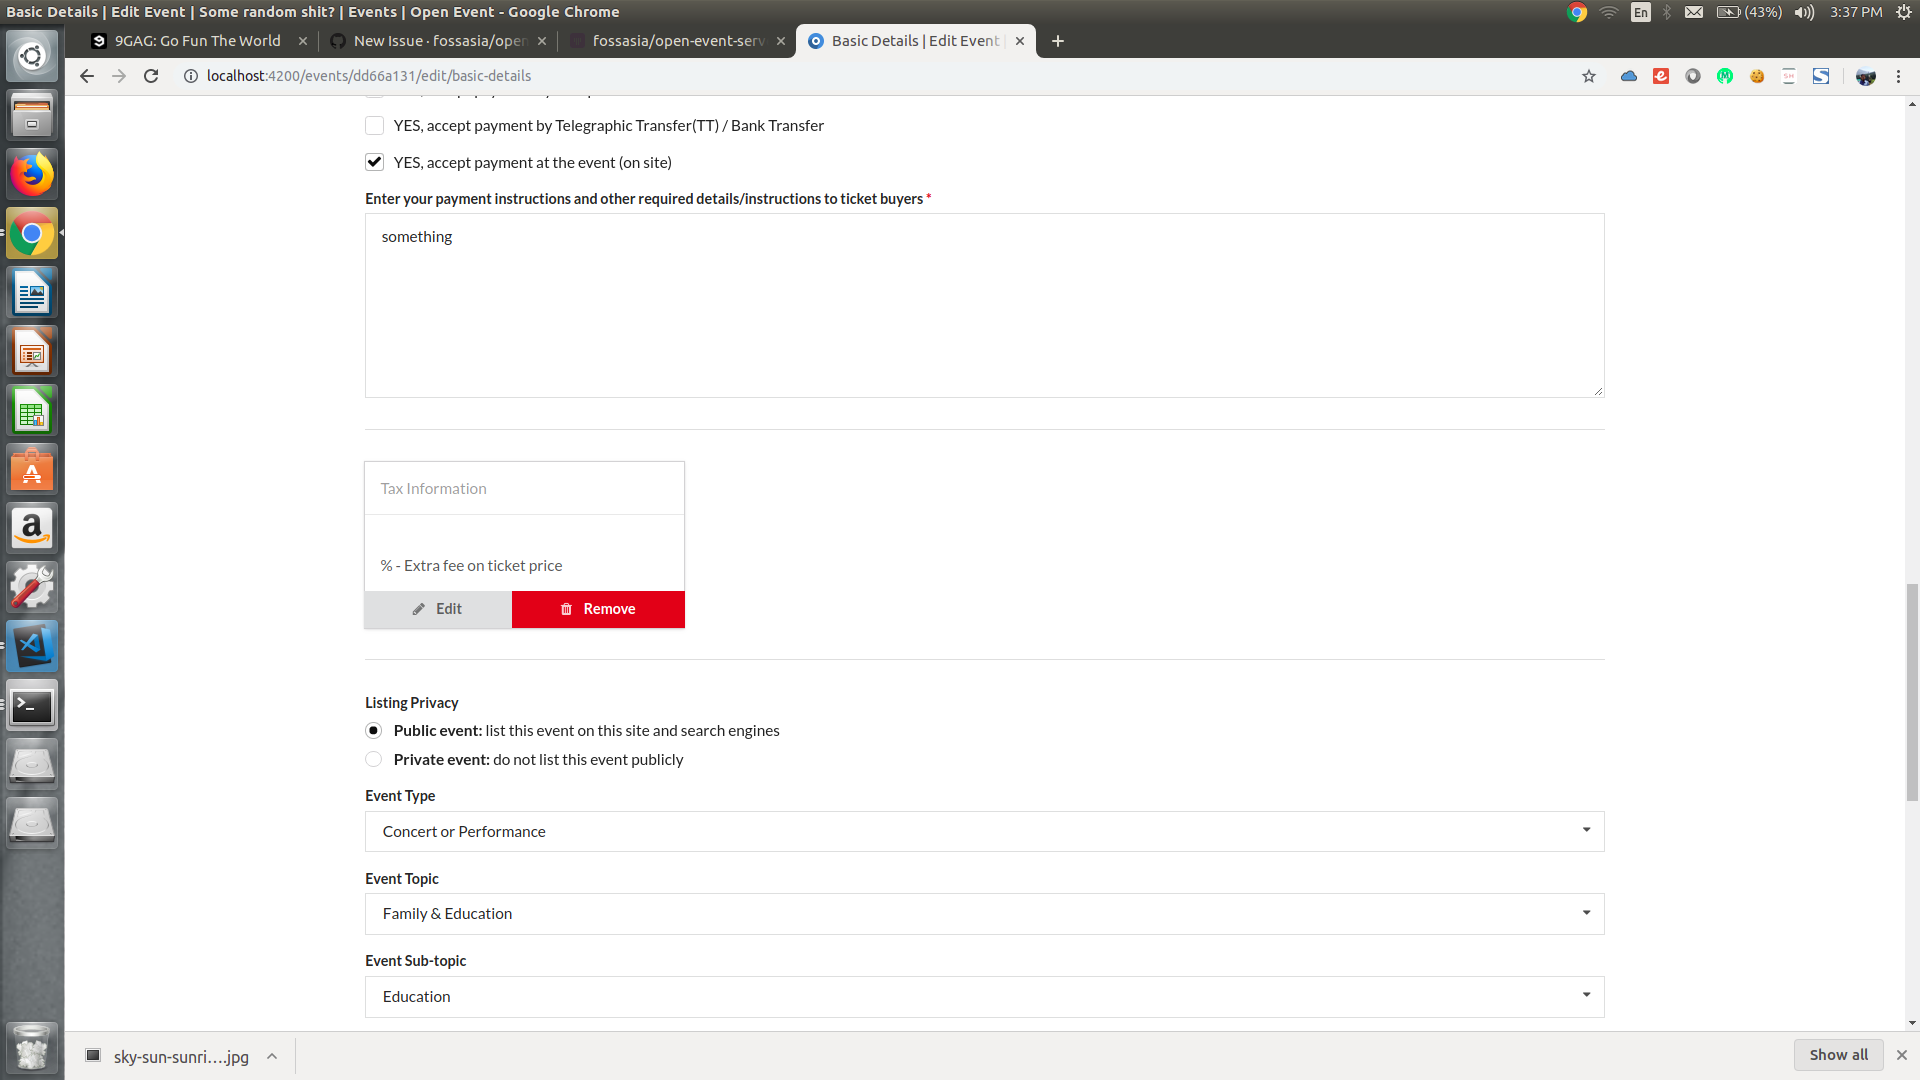This screenshot has width=1920, height=1080.
Task: Bookmark this page with the star icon
Action: pyautogui.click(x=1589, y=76)
